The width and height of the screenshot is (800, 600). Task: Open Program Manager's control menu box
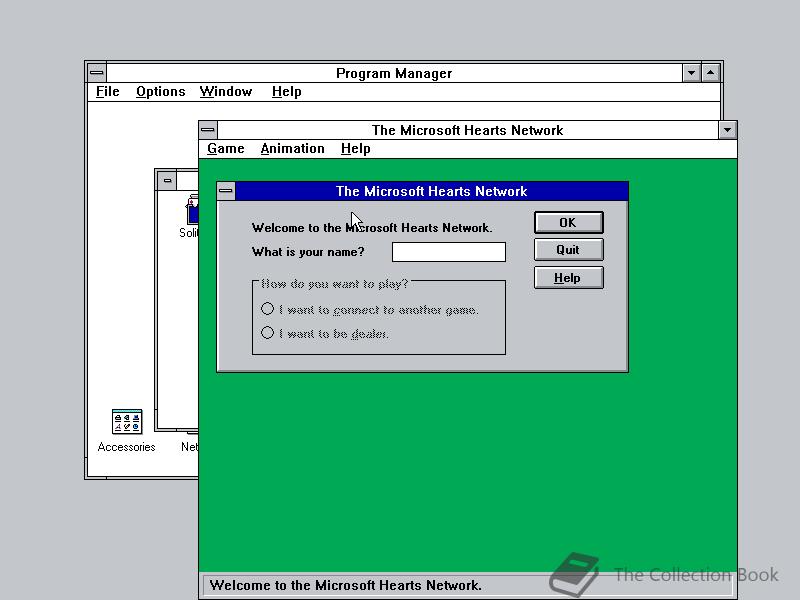[96, 73]
